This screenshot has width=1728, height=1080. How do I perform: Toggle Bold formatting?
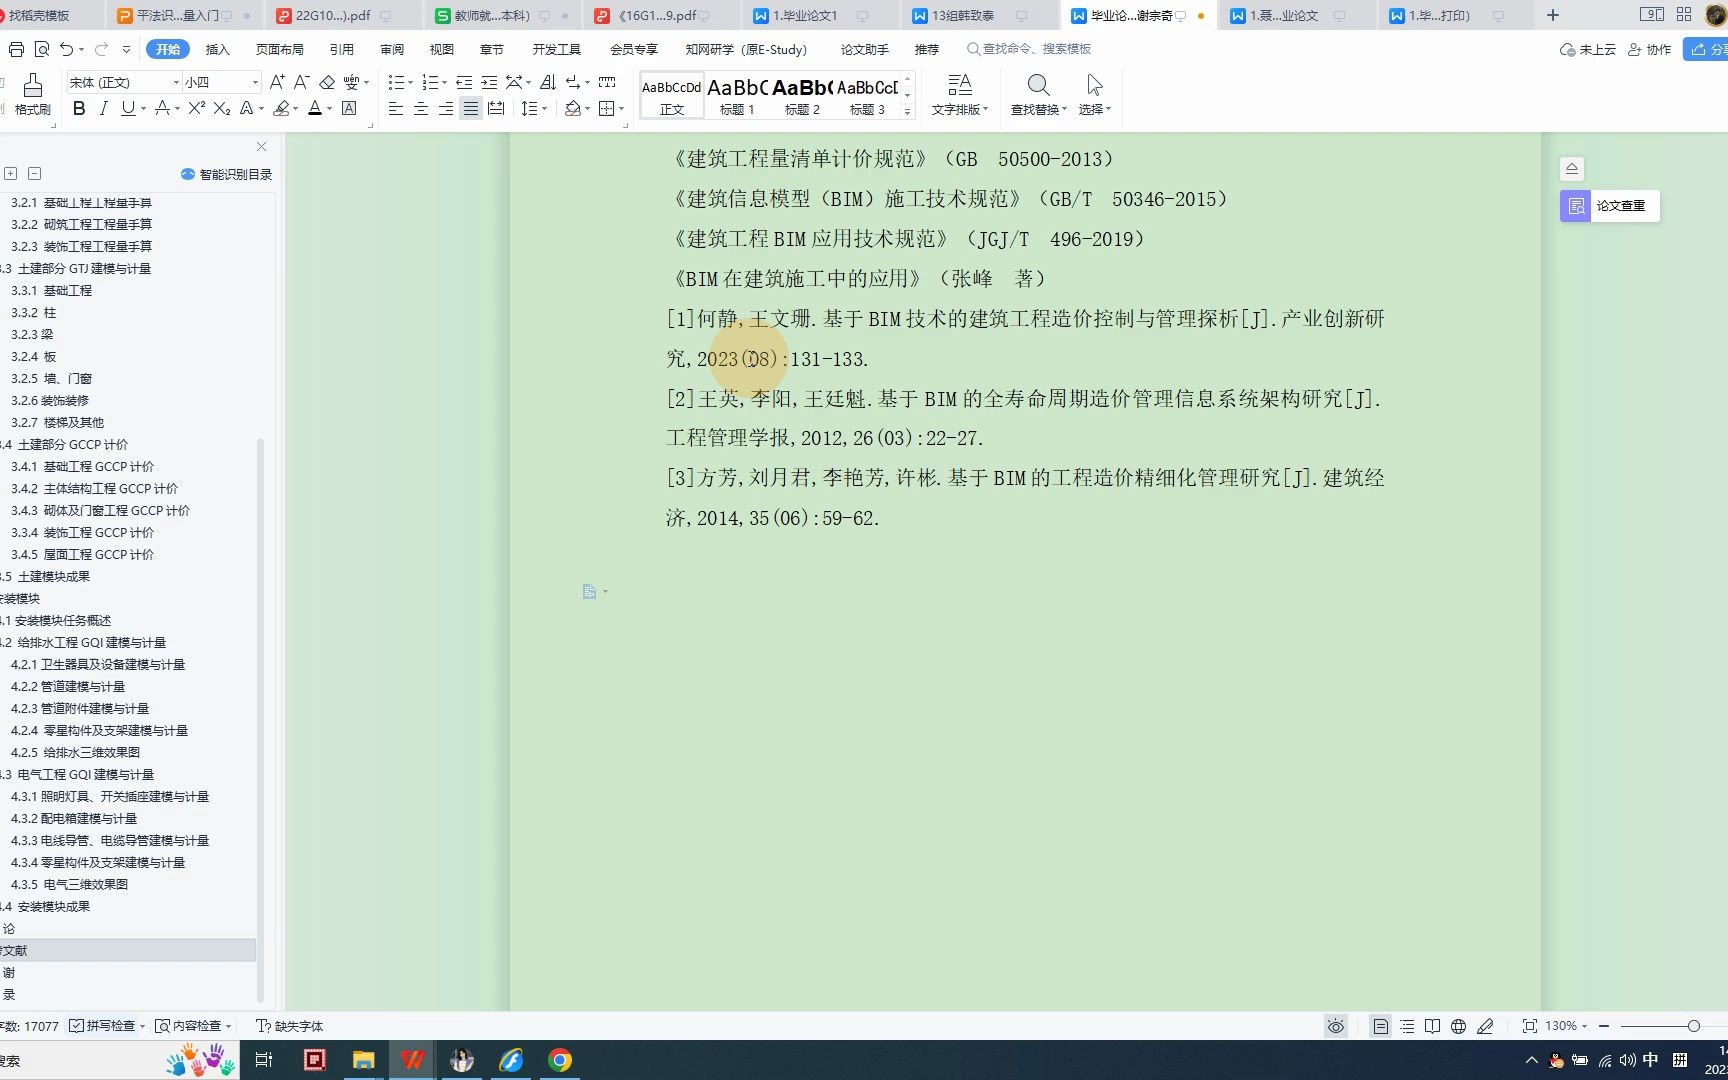coord(79,108)
